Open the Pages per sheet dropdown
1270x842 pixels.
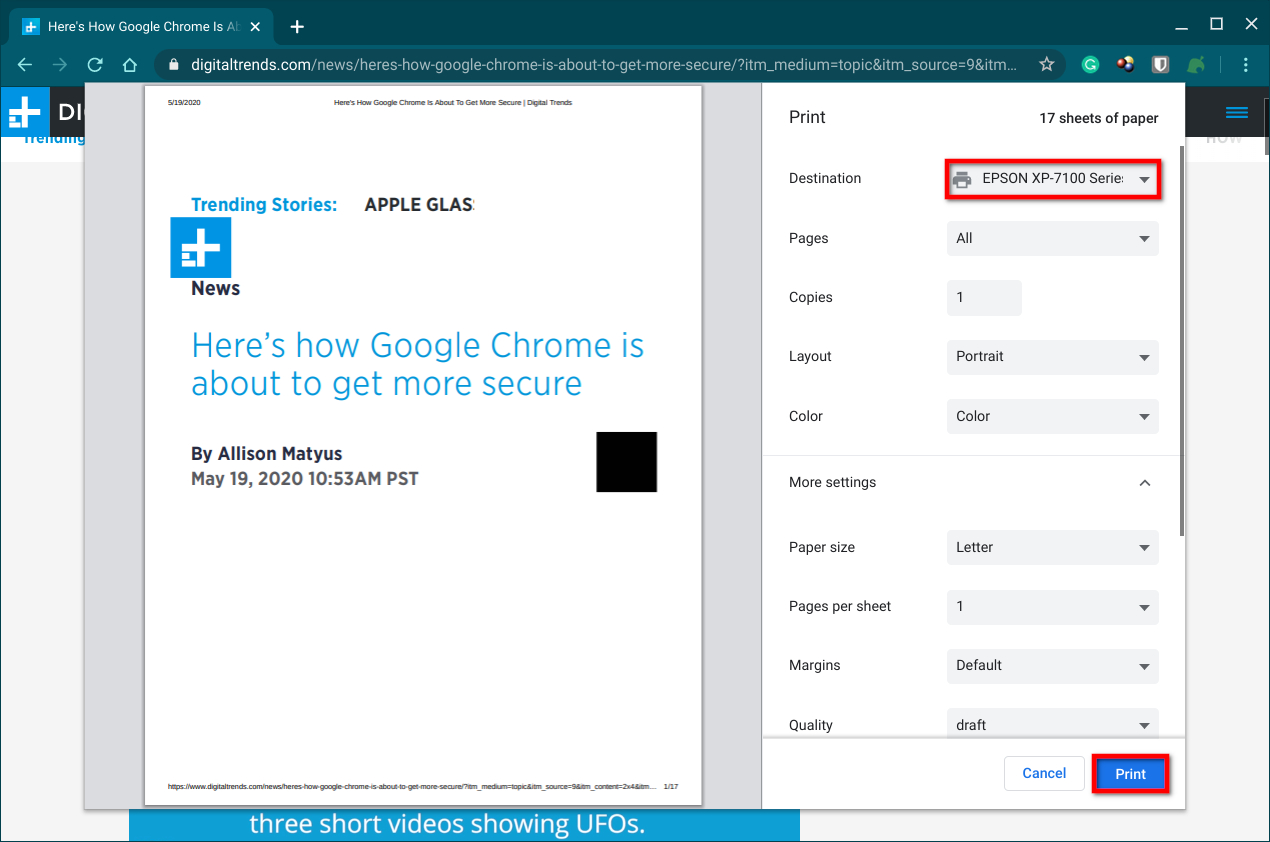click(x=1053, y=606)
